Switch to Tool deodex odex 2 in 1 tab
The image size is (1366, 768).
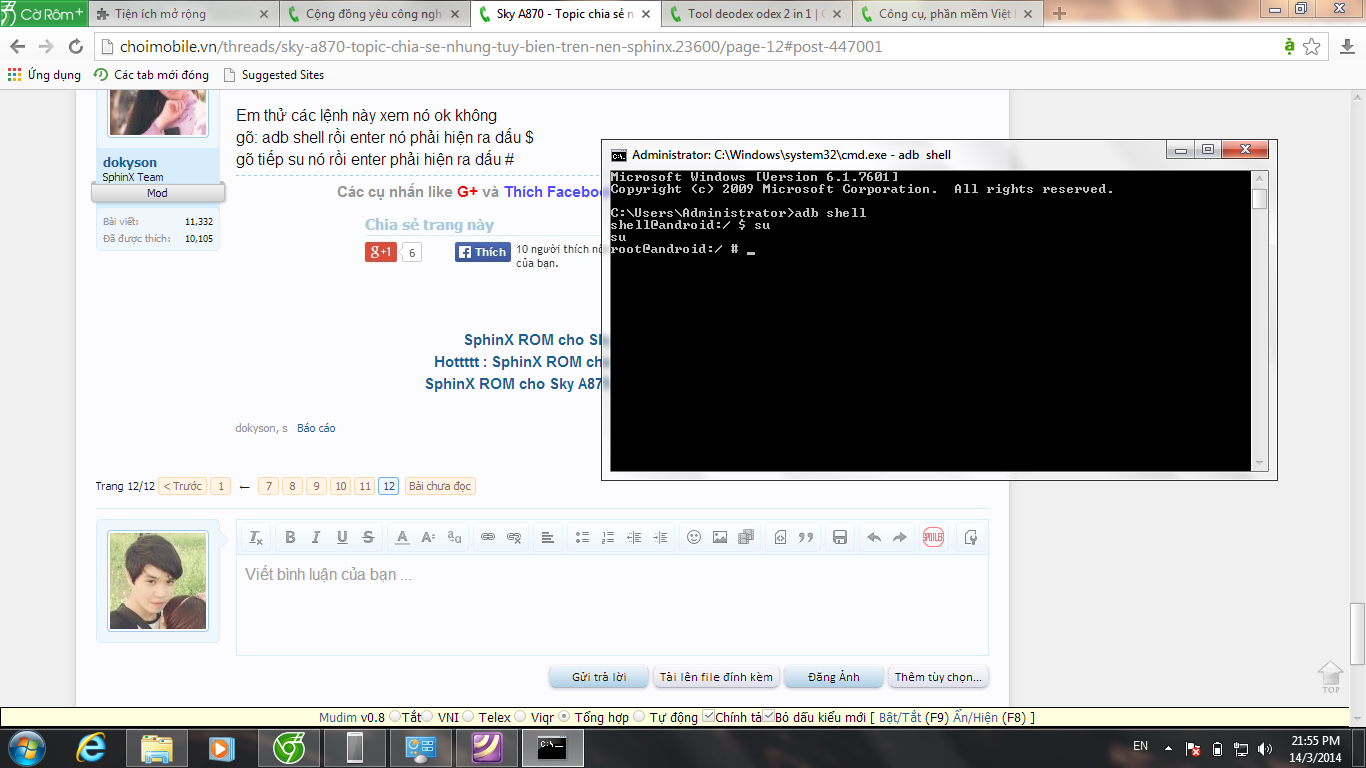756,14
